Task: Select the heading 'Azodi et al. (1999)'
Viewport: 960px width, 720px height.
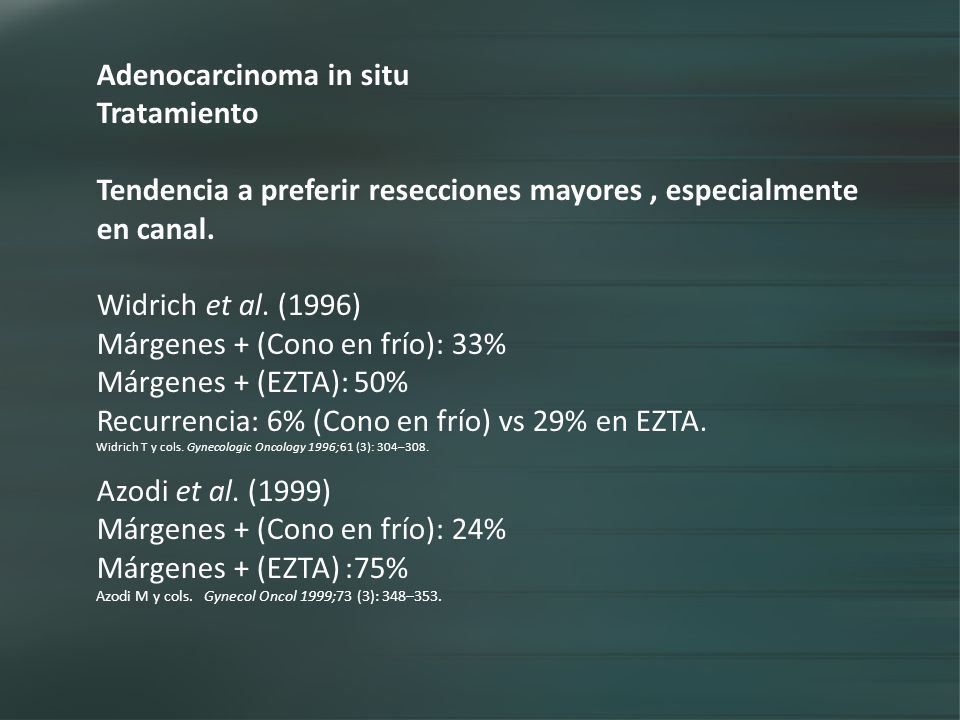Action: (x=214, y=490)
